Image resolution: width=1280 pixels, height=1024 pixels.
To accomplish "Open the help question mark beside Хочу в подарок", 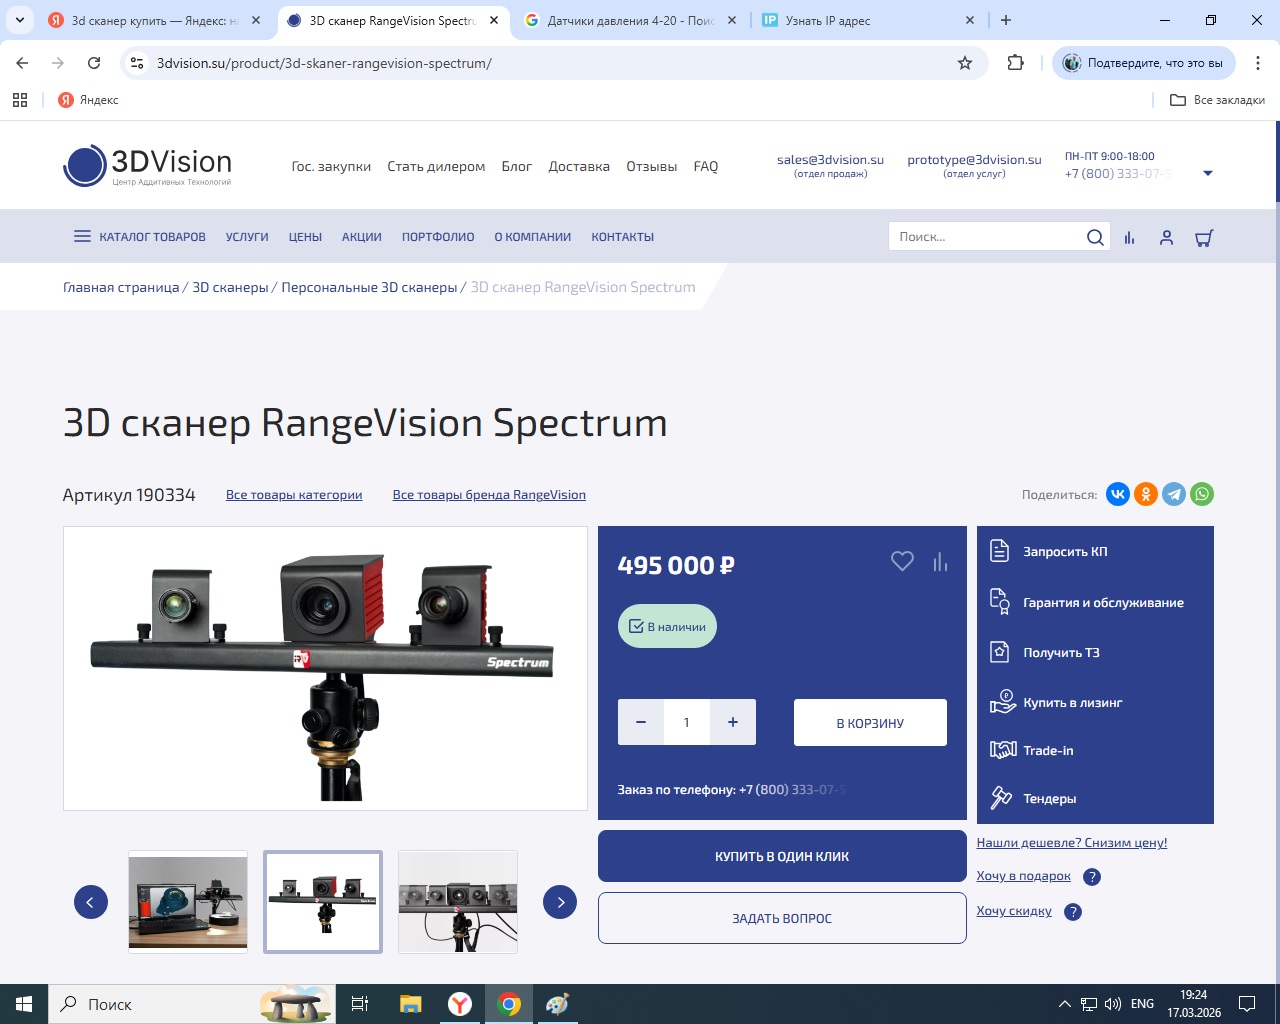I will click(1092, 877).
